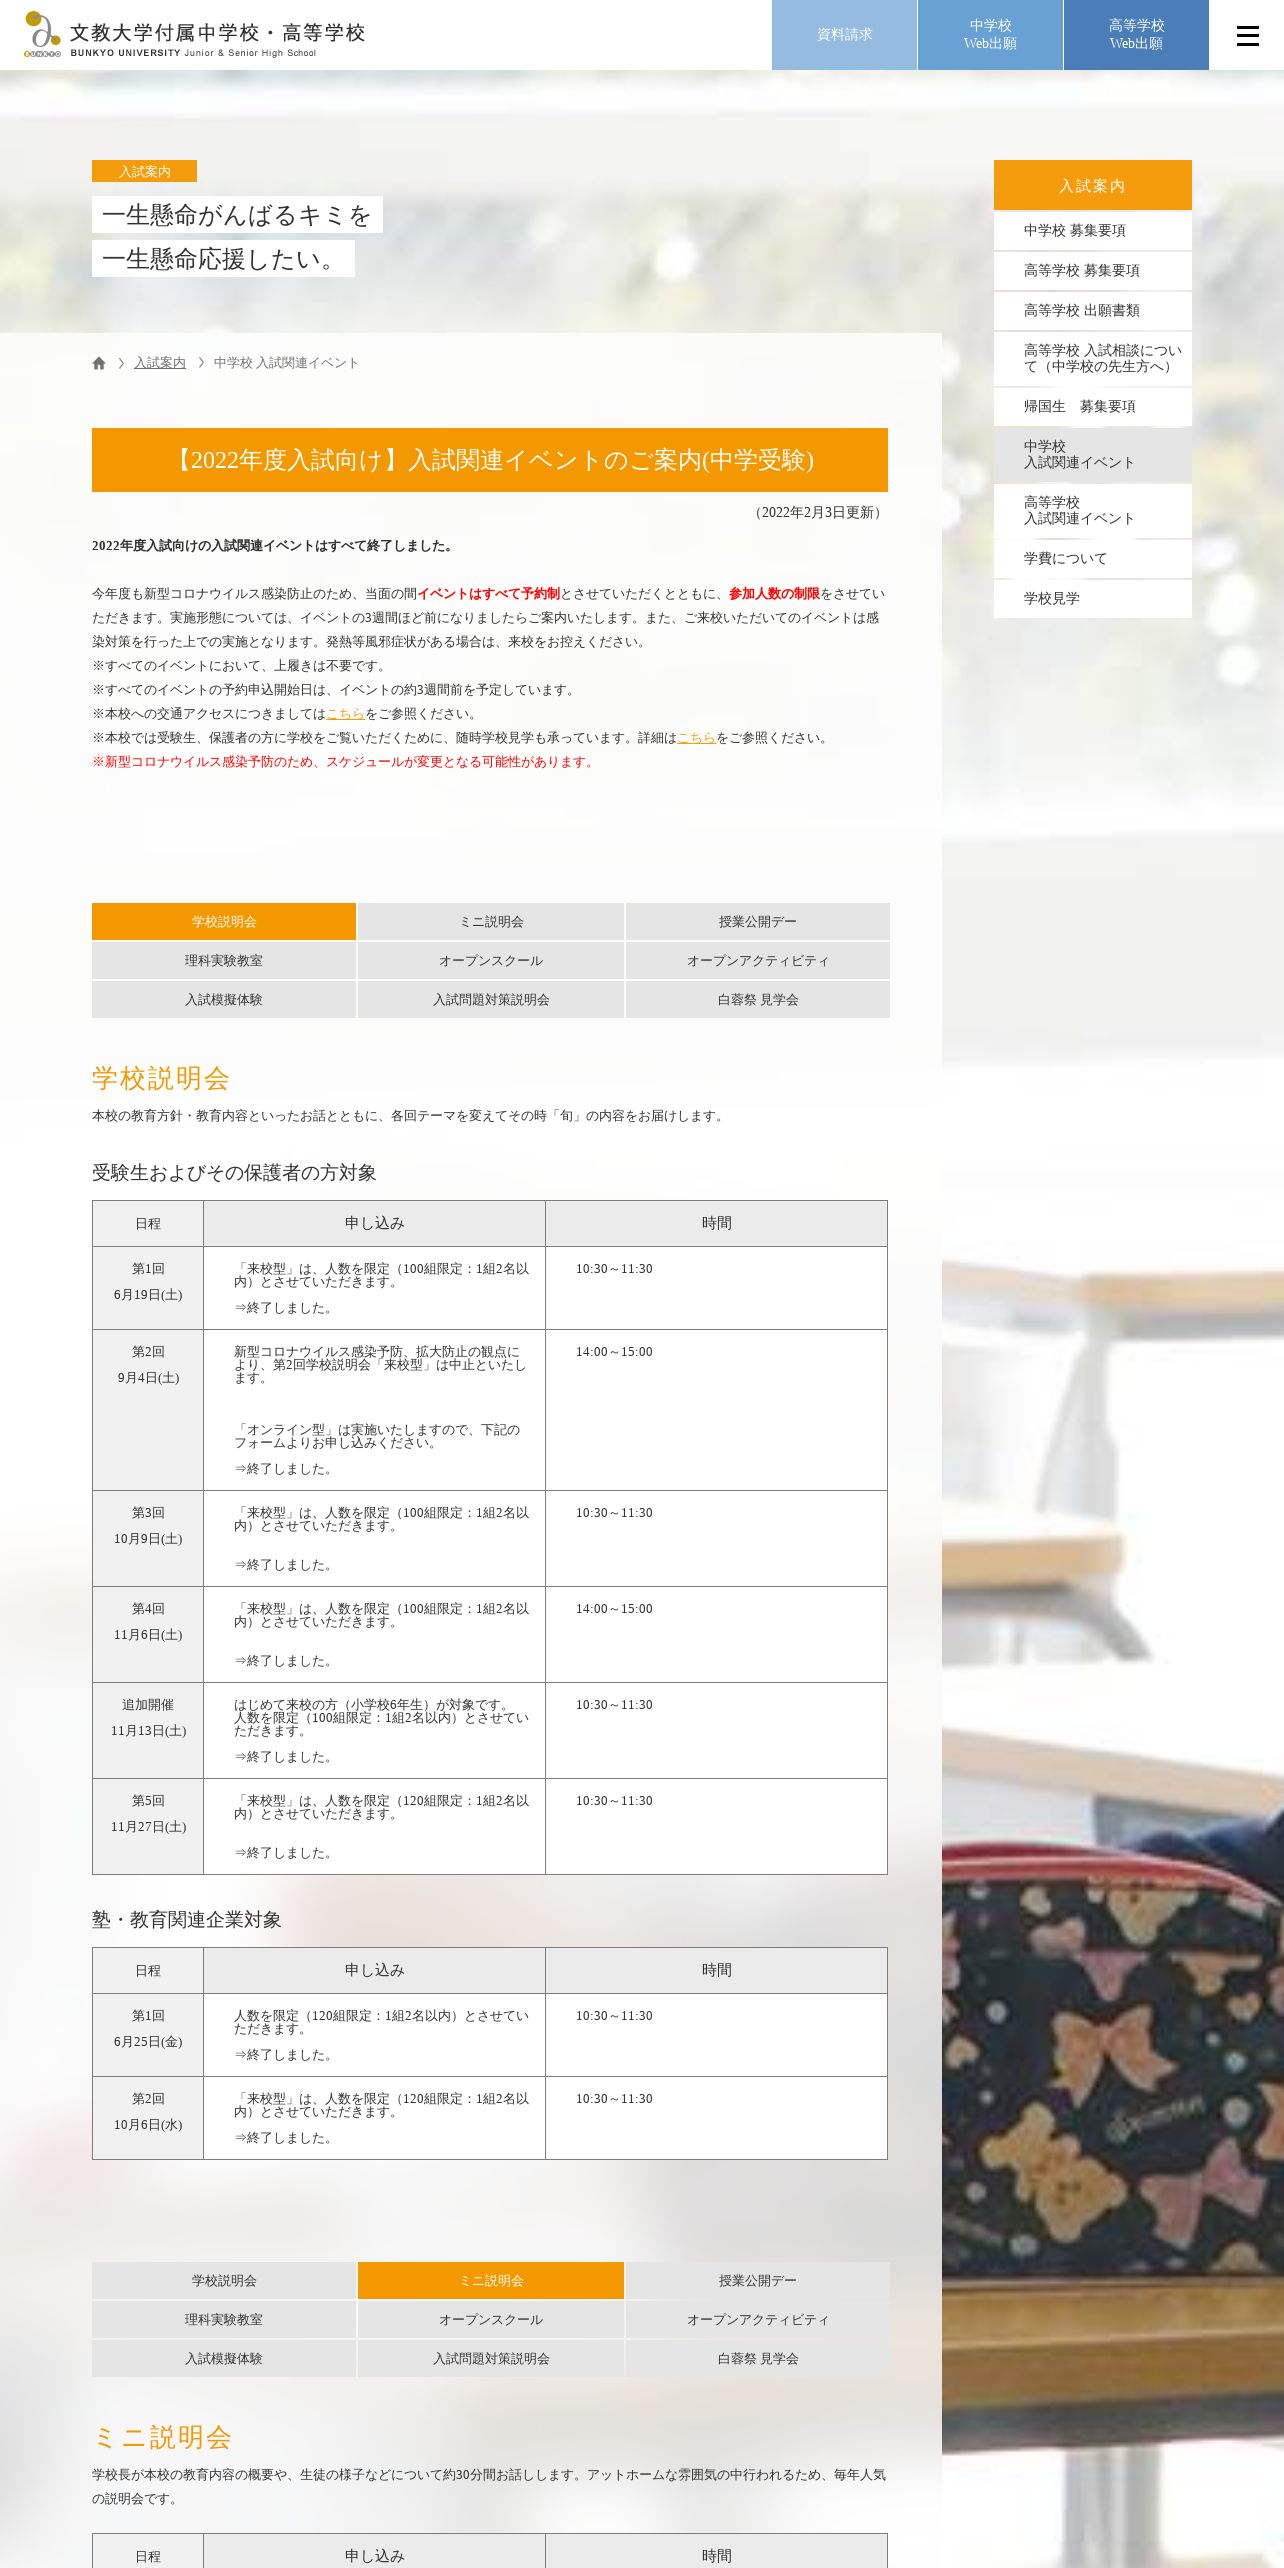Screen dimensions: 1284x2568
Task: Click 14:00～15:00 time for 9月4日
Action: [x=614, y=1352]
